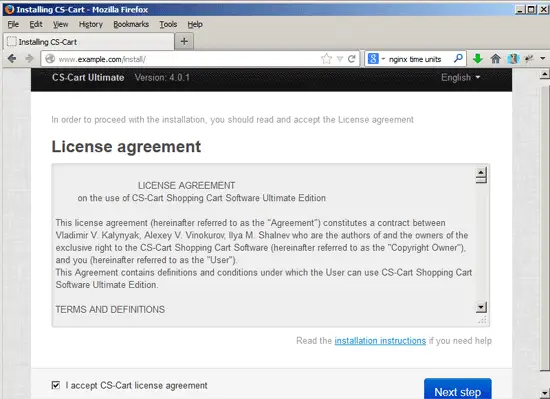This screenshot has width=550, height=399.
Task: Maximize the Firefox window
Action: [532, 9]
